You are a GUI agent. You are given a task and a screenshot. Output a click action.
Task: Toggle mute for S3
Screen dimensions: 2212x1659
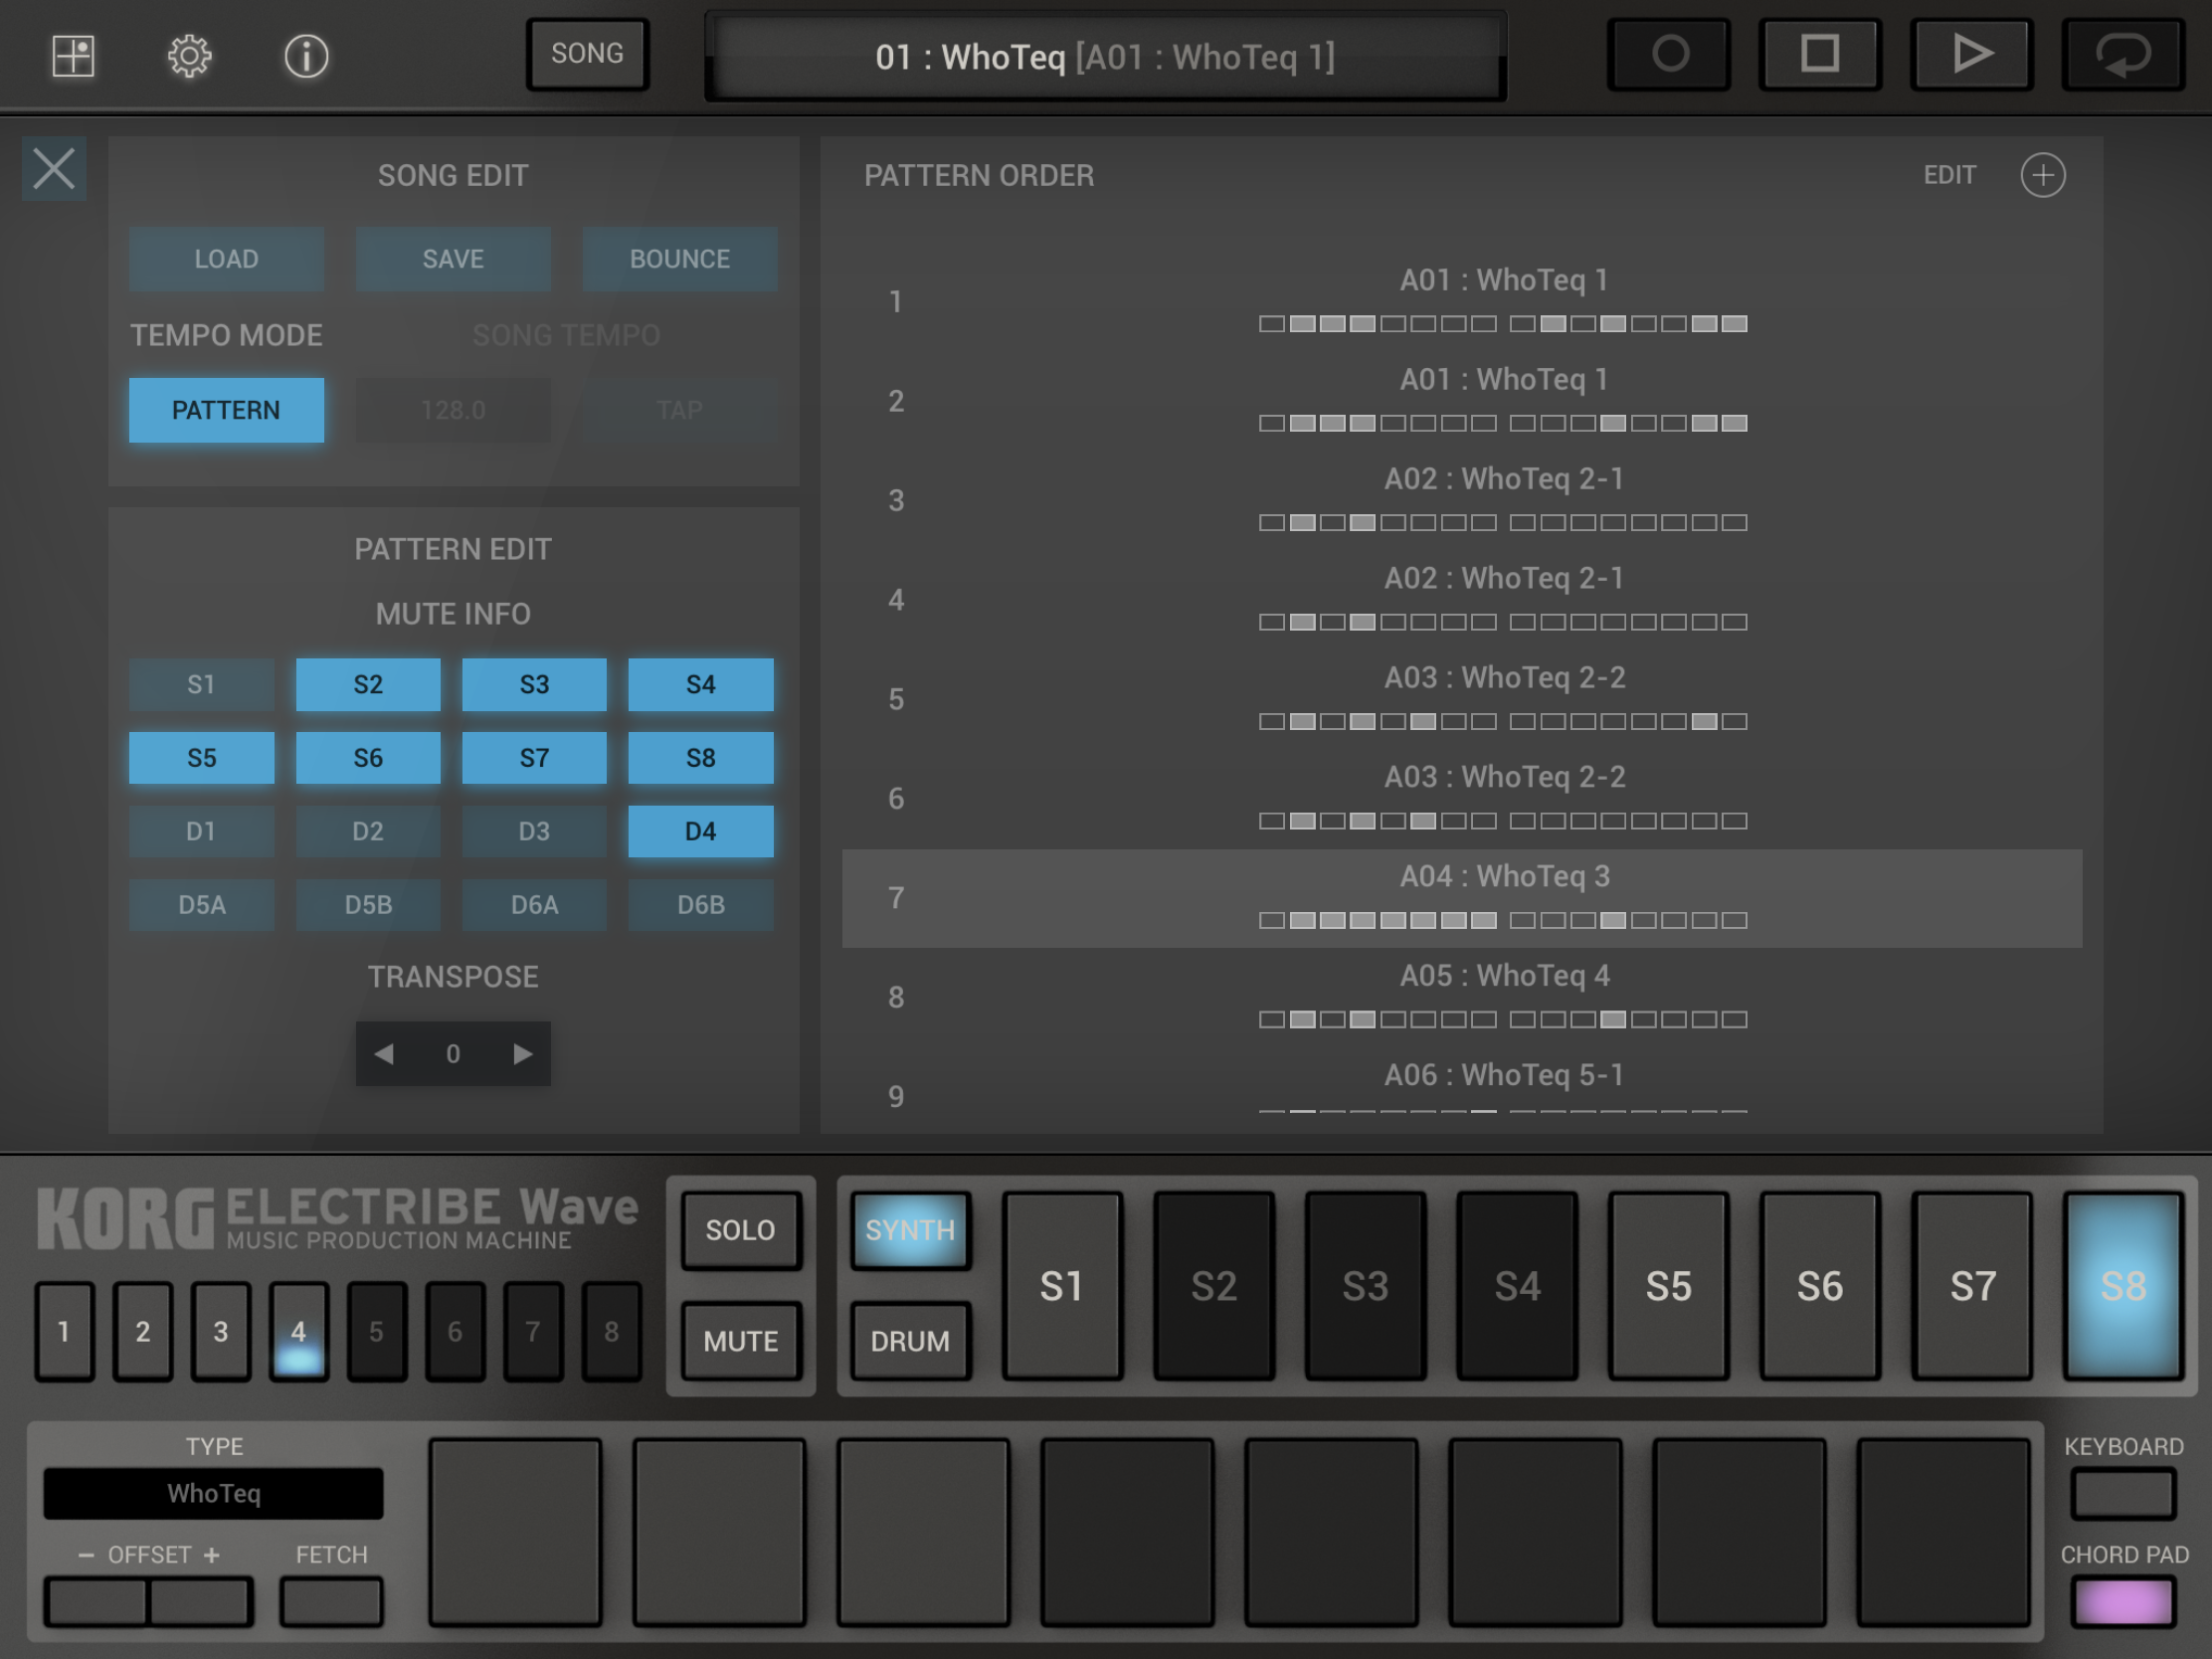534,685
